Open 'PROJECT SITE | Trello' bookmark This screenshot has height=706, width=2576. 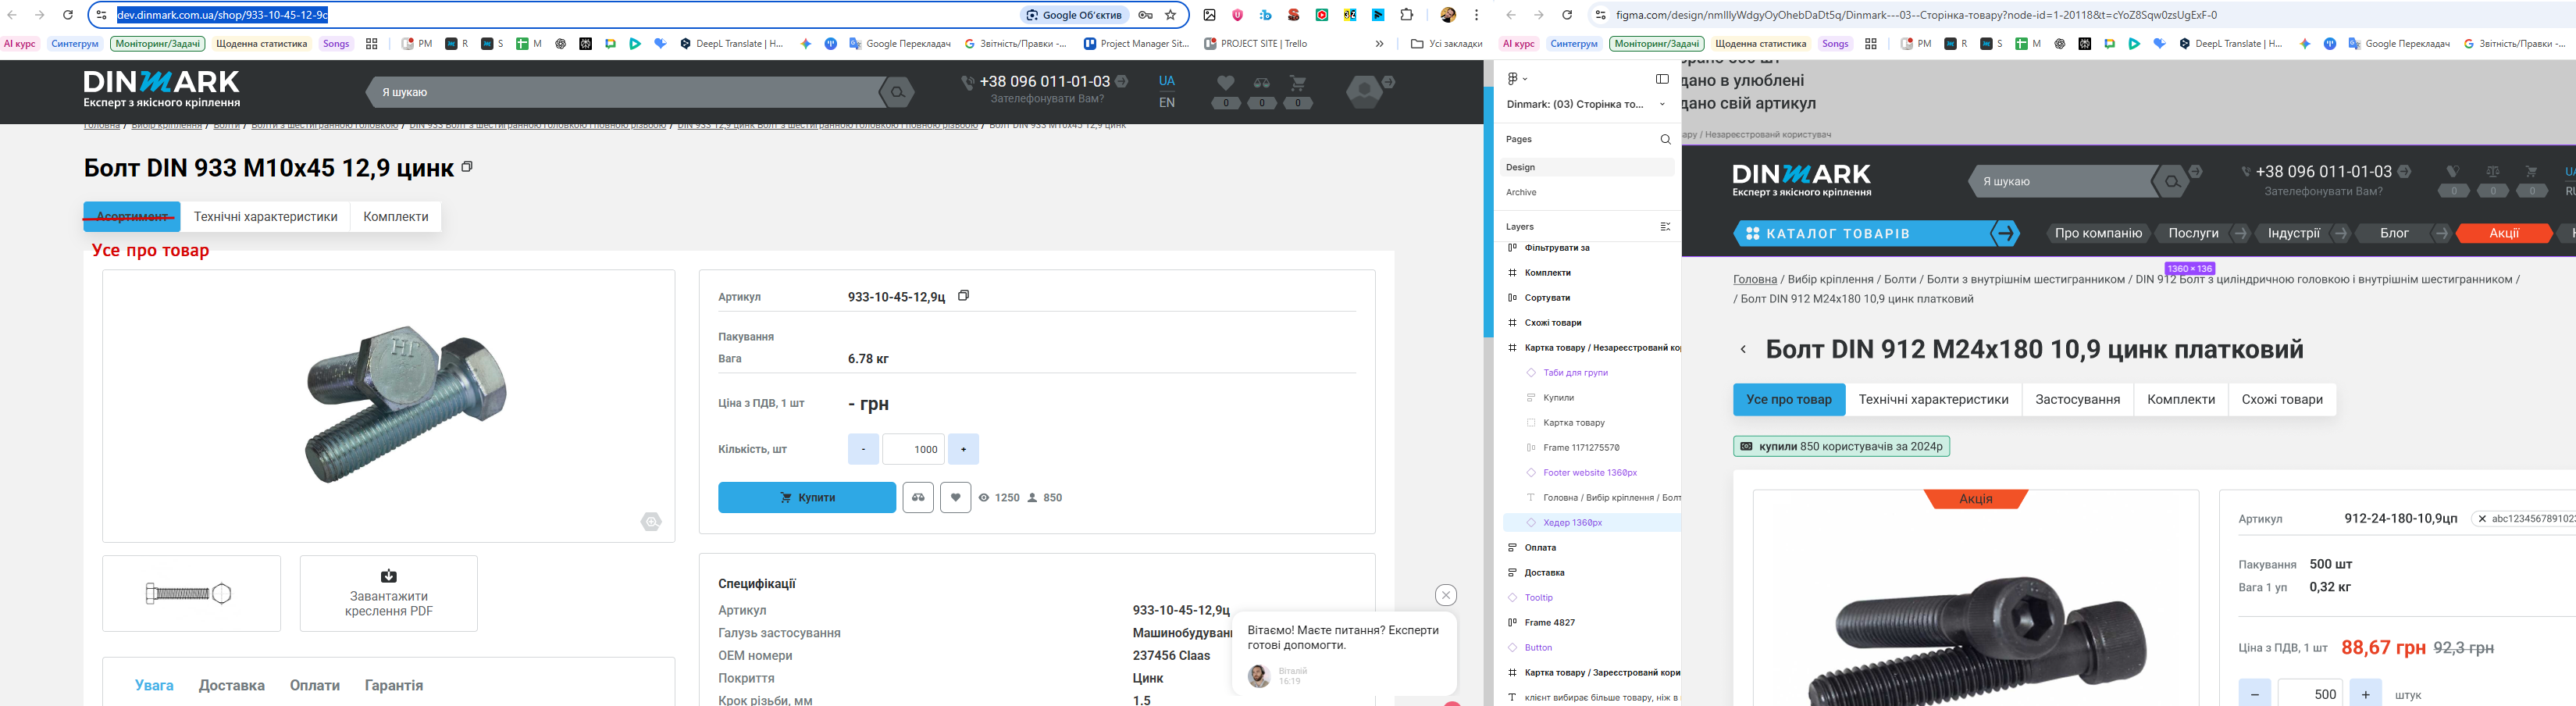[1256, 44]
